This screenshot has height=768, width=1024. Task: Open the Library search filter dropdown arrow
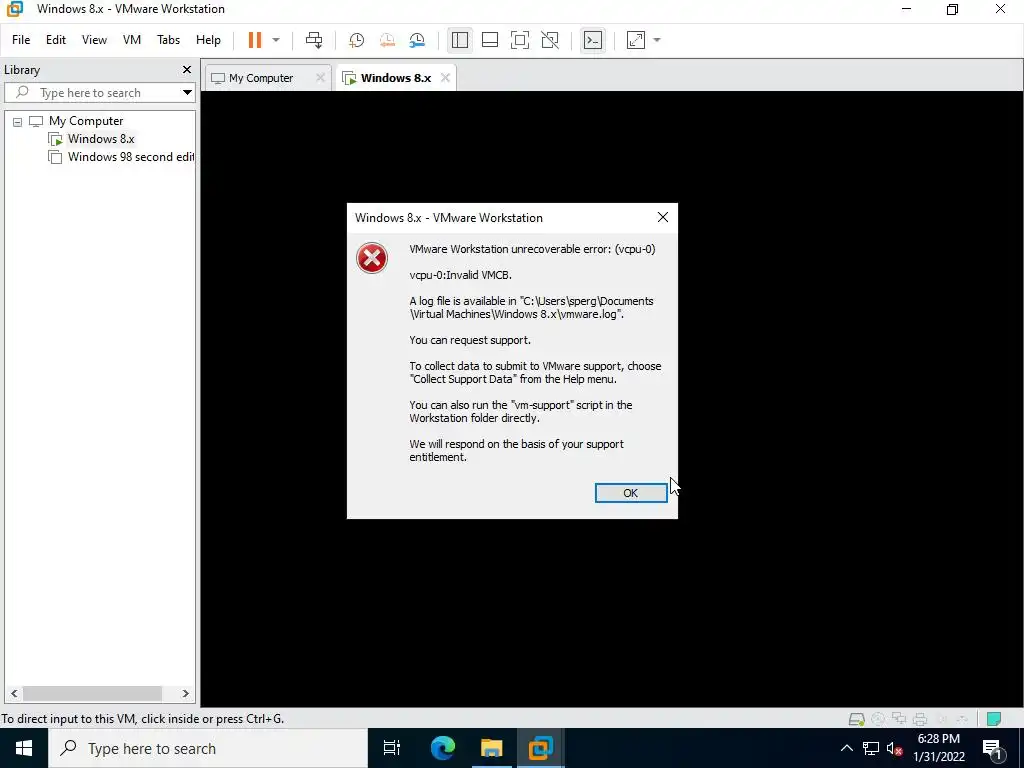(187, 93)
